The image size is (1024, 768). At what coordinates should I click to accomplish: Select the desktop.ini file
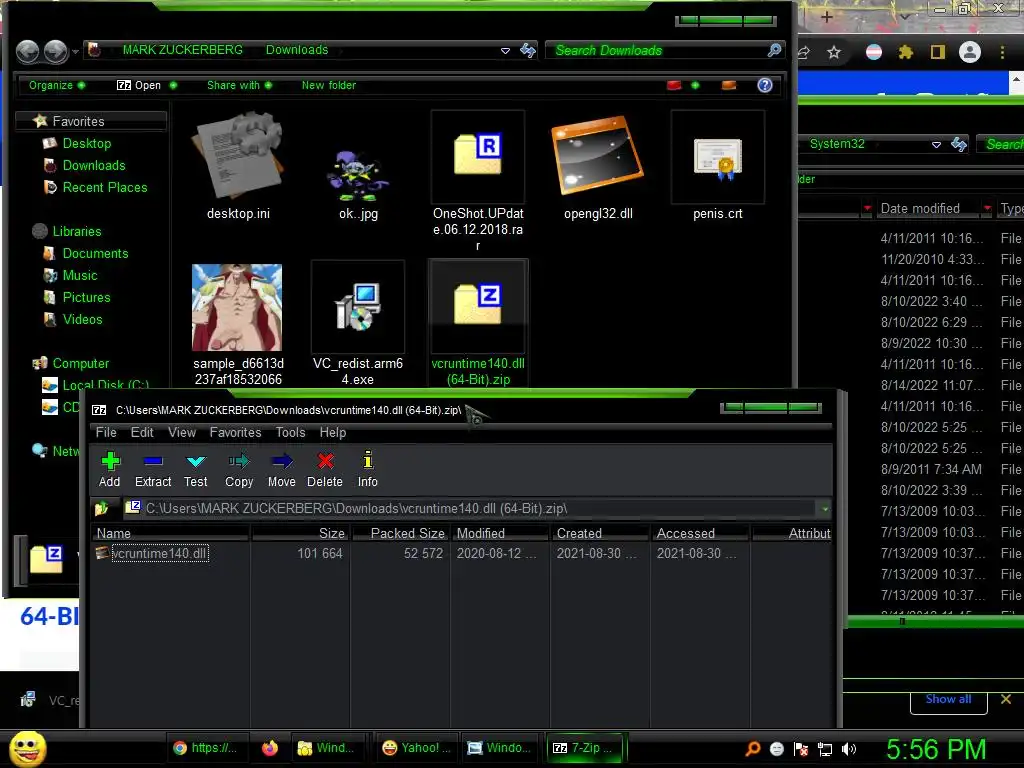pos(238,167)
